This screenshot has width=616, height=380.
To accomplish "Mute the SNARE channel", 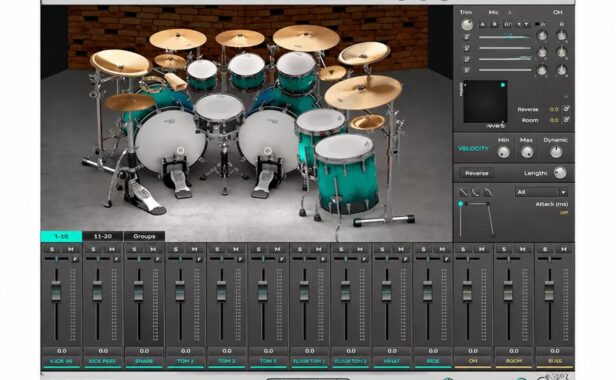I will pyautogui.click(x=153, y=249).
